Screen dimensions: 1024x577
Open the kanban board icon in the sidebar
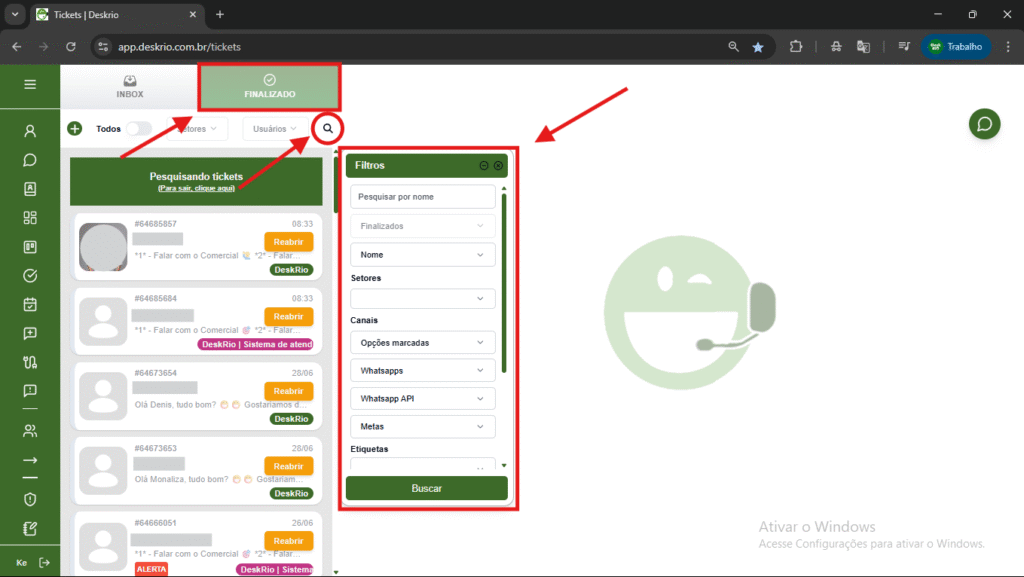pos(30,247)
